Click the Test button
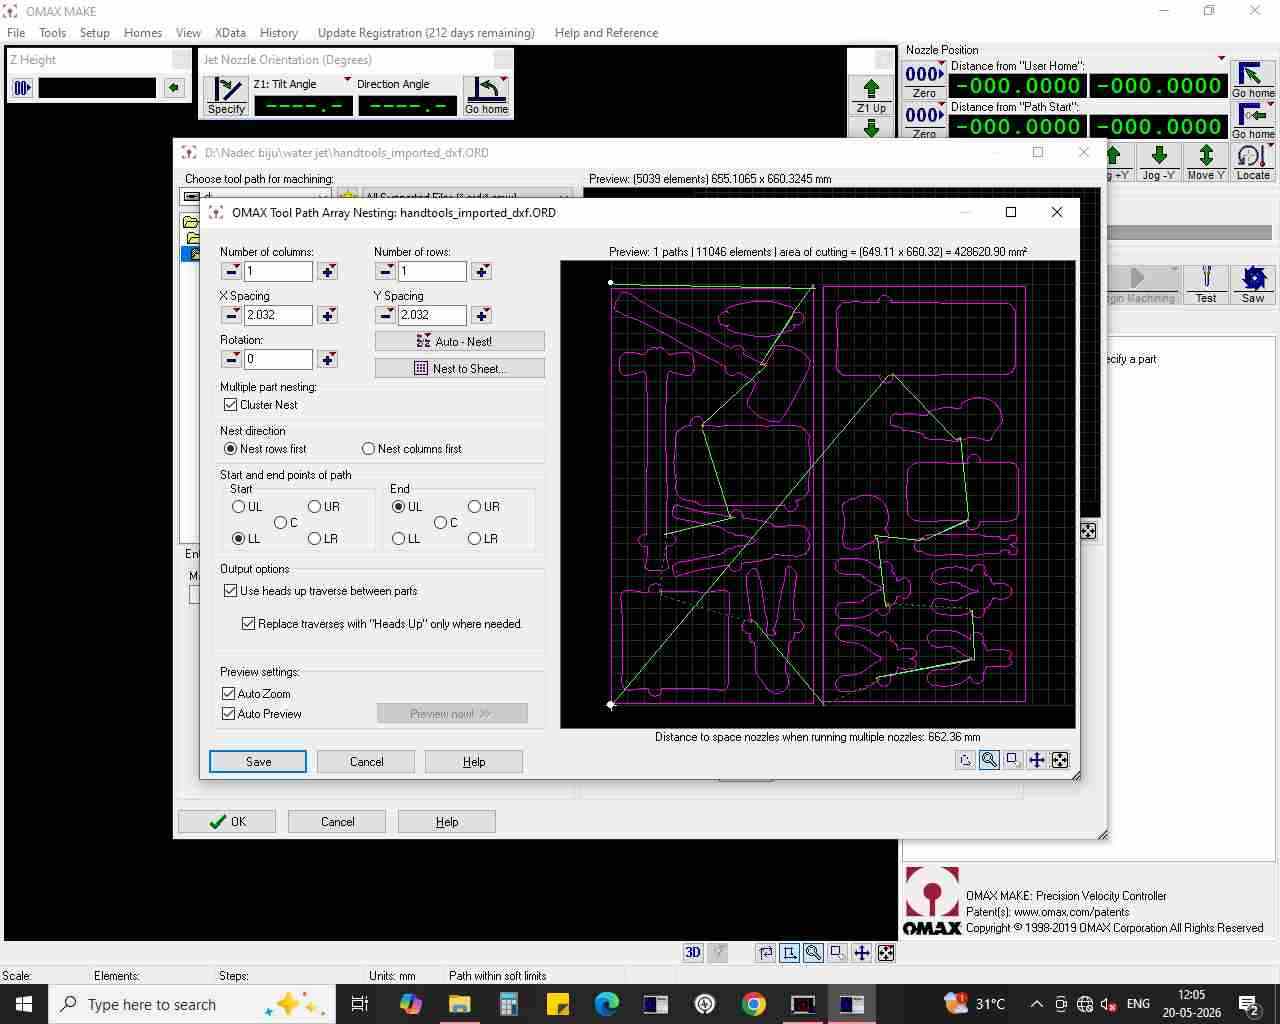Image resolution: width=1280 pixels, height=1024 pixels. pos(1206,285)
